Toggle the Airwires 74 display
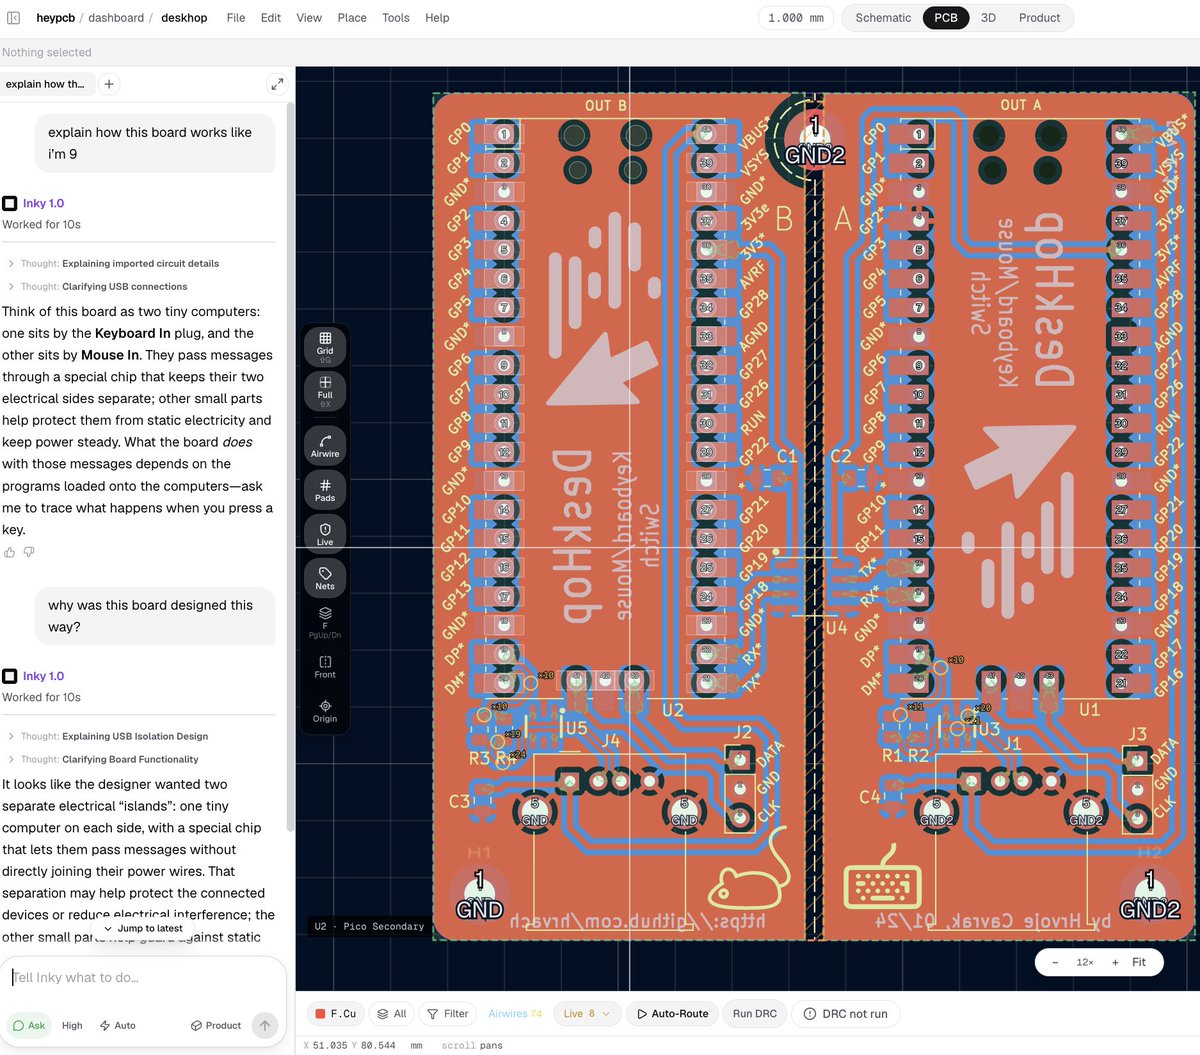This screenshot has height=1055, width=1200. pyautogui.click(x=515, y=1014)
